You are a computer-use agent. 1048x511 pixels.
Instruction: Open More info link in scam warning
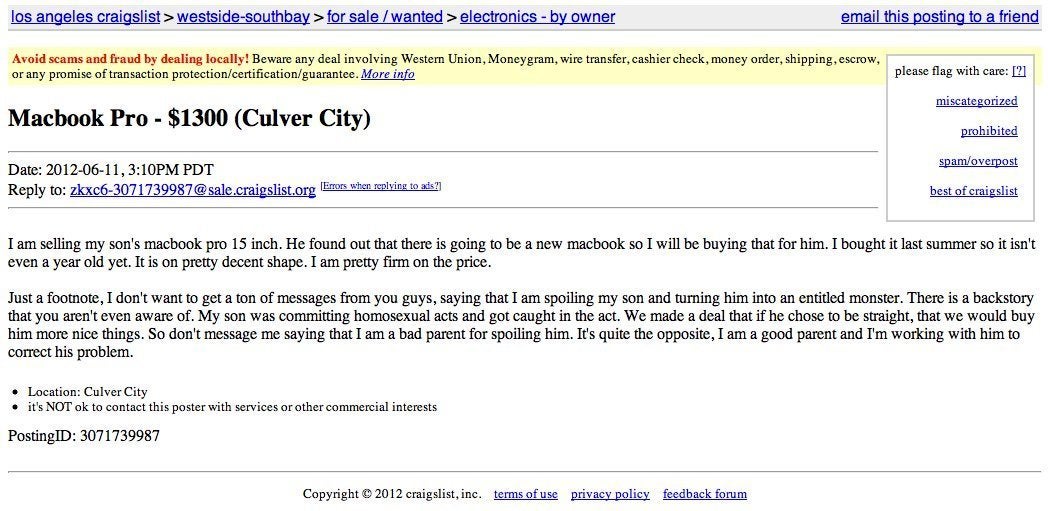pos(388,74)
